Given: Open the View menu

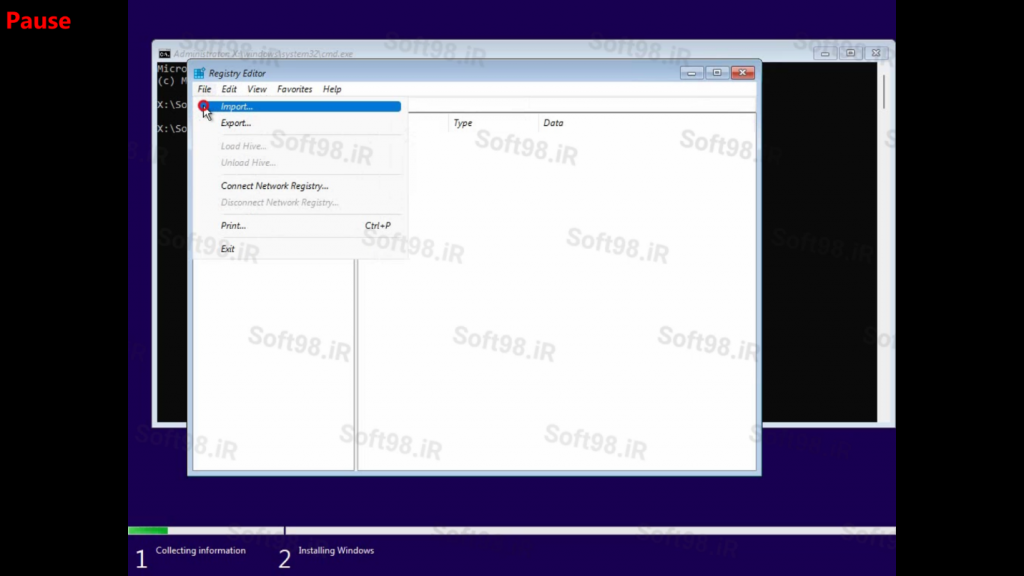Looking at the screenshot, I should point(257,89).
